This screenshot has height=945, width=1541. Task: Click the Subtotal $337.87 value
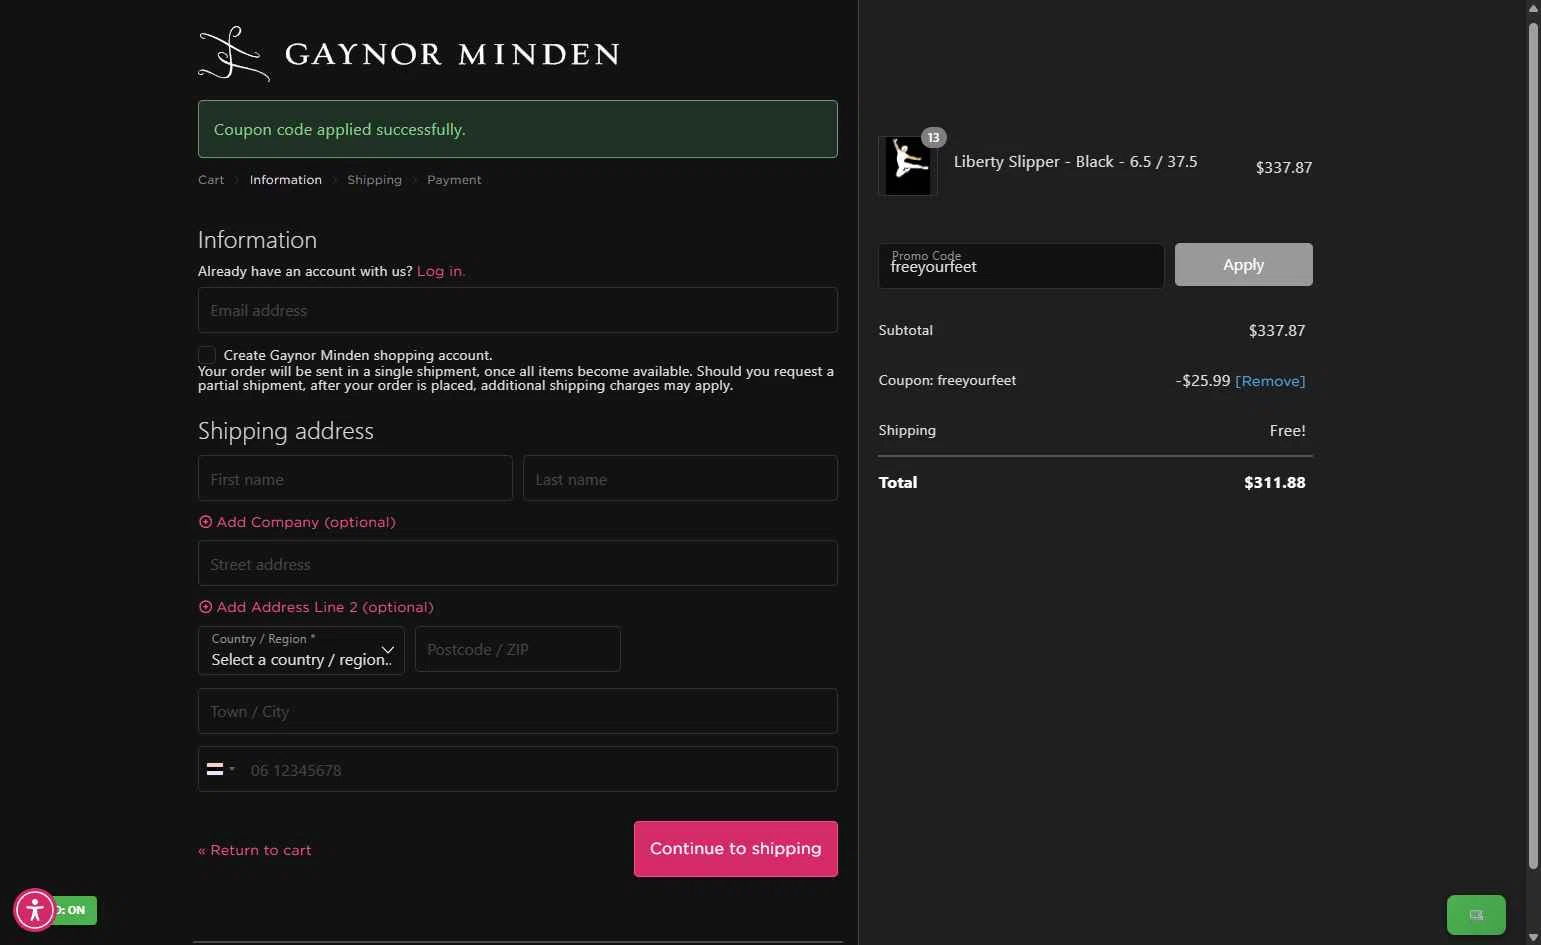1277,331
